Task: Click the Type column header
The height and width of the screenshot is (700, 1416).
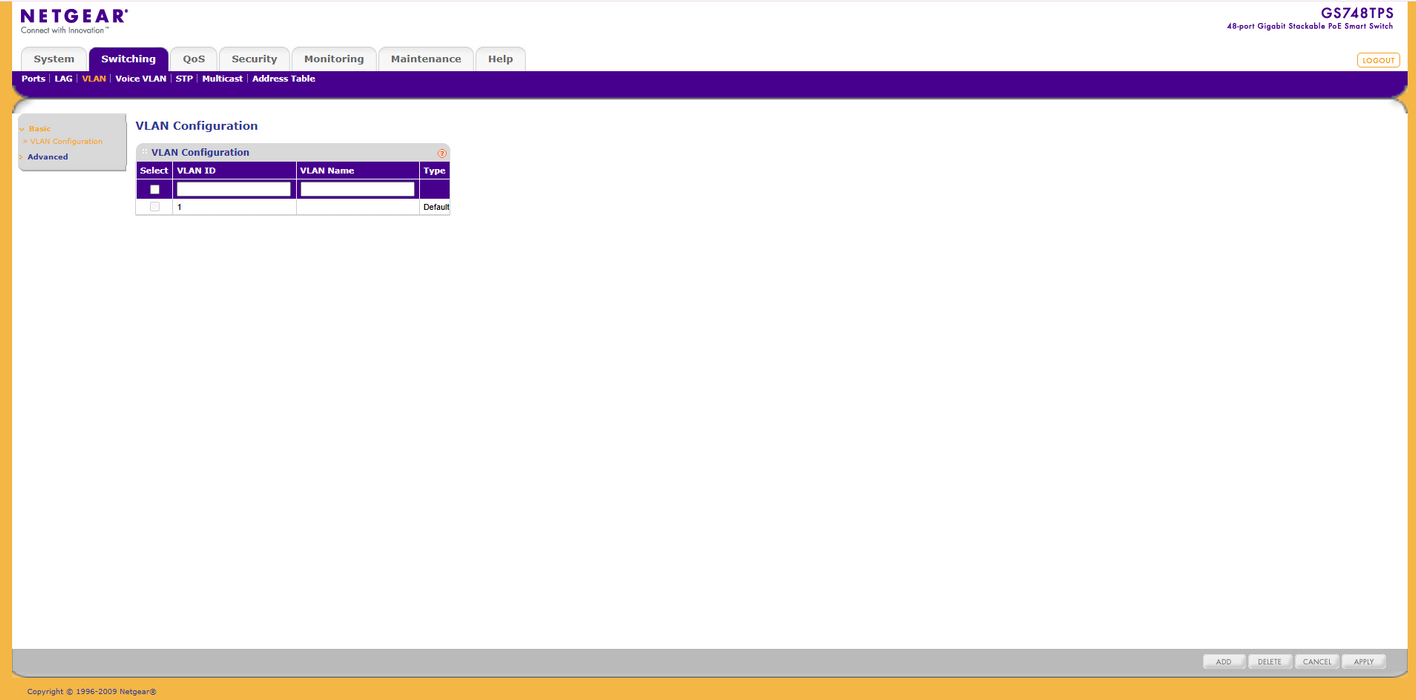Action: 435,171
